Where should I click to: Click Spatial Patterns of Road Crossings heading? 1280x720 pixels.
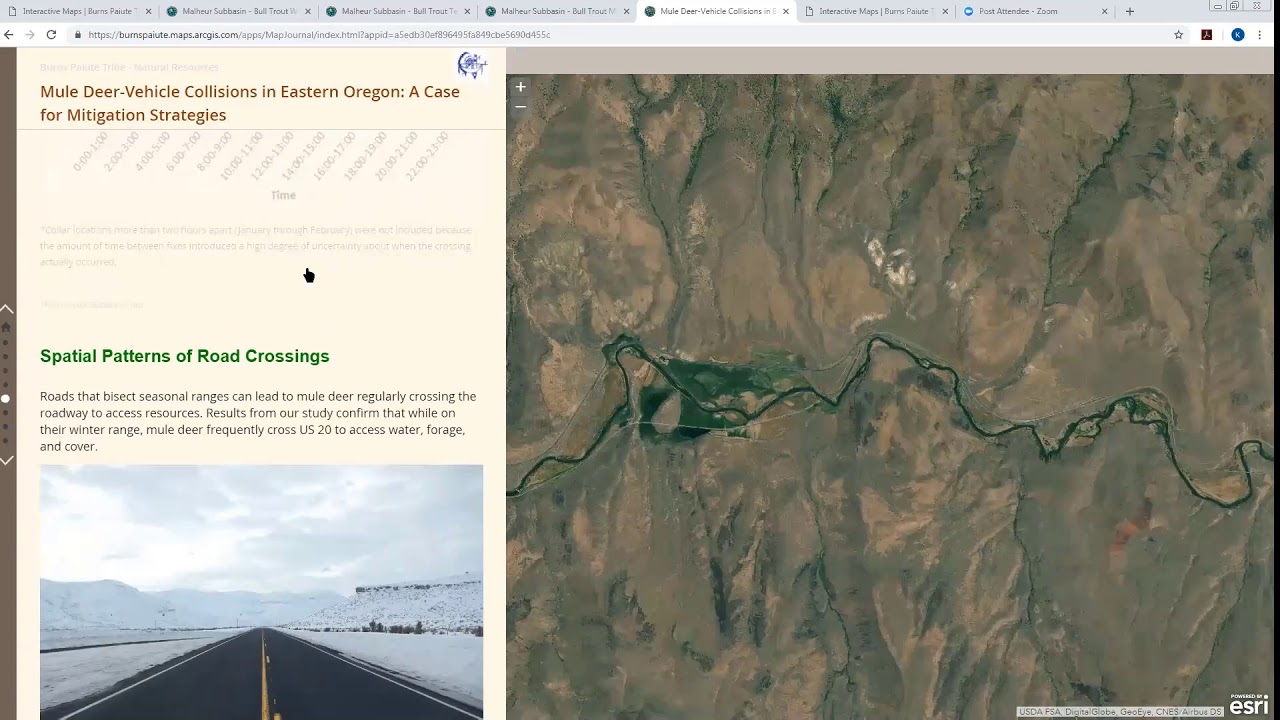(185, 356)
